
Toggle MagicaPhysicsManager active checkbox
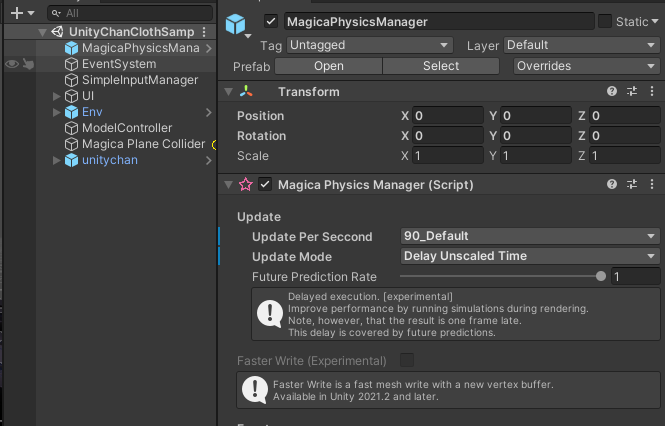pos(271,21)
